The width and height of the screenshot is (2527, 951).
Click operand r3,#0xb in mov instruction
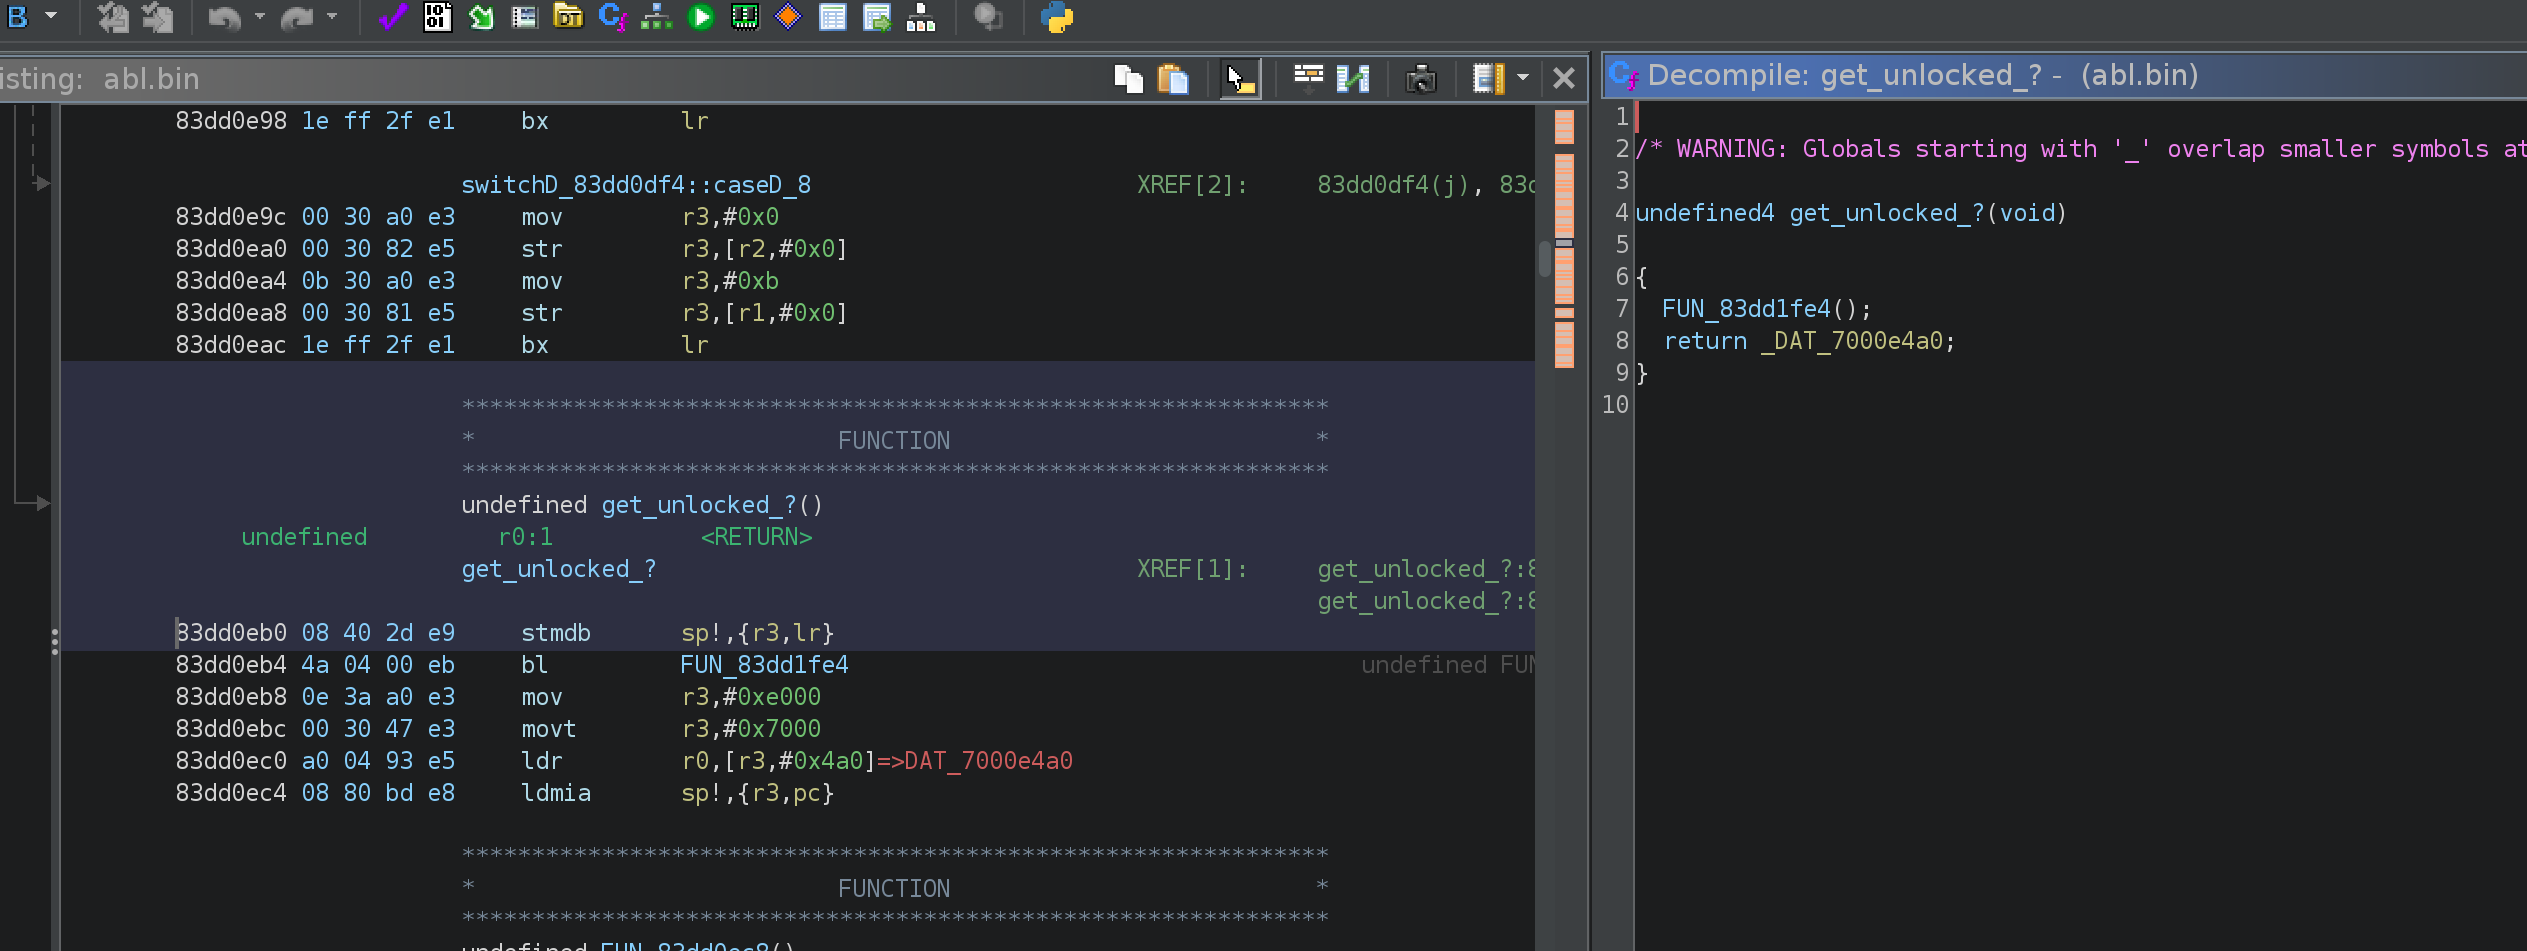pyautogui.click(x=730, y=281)
